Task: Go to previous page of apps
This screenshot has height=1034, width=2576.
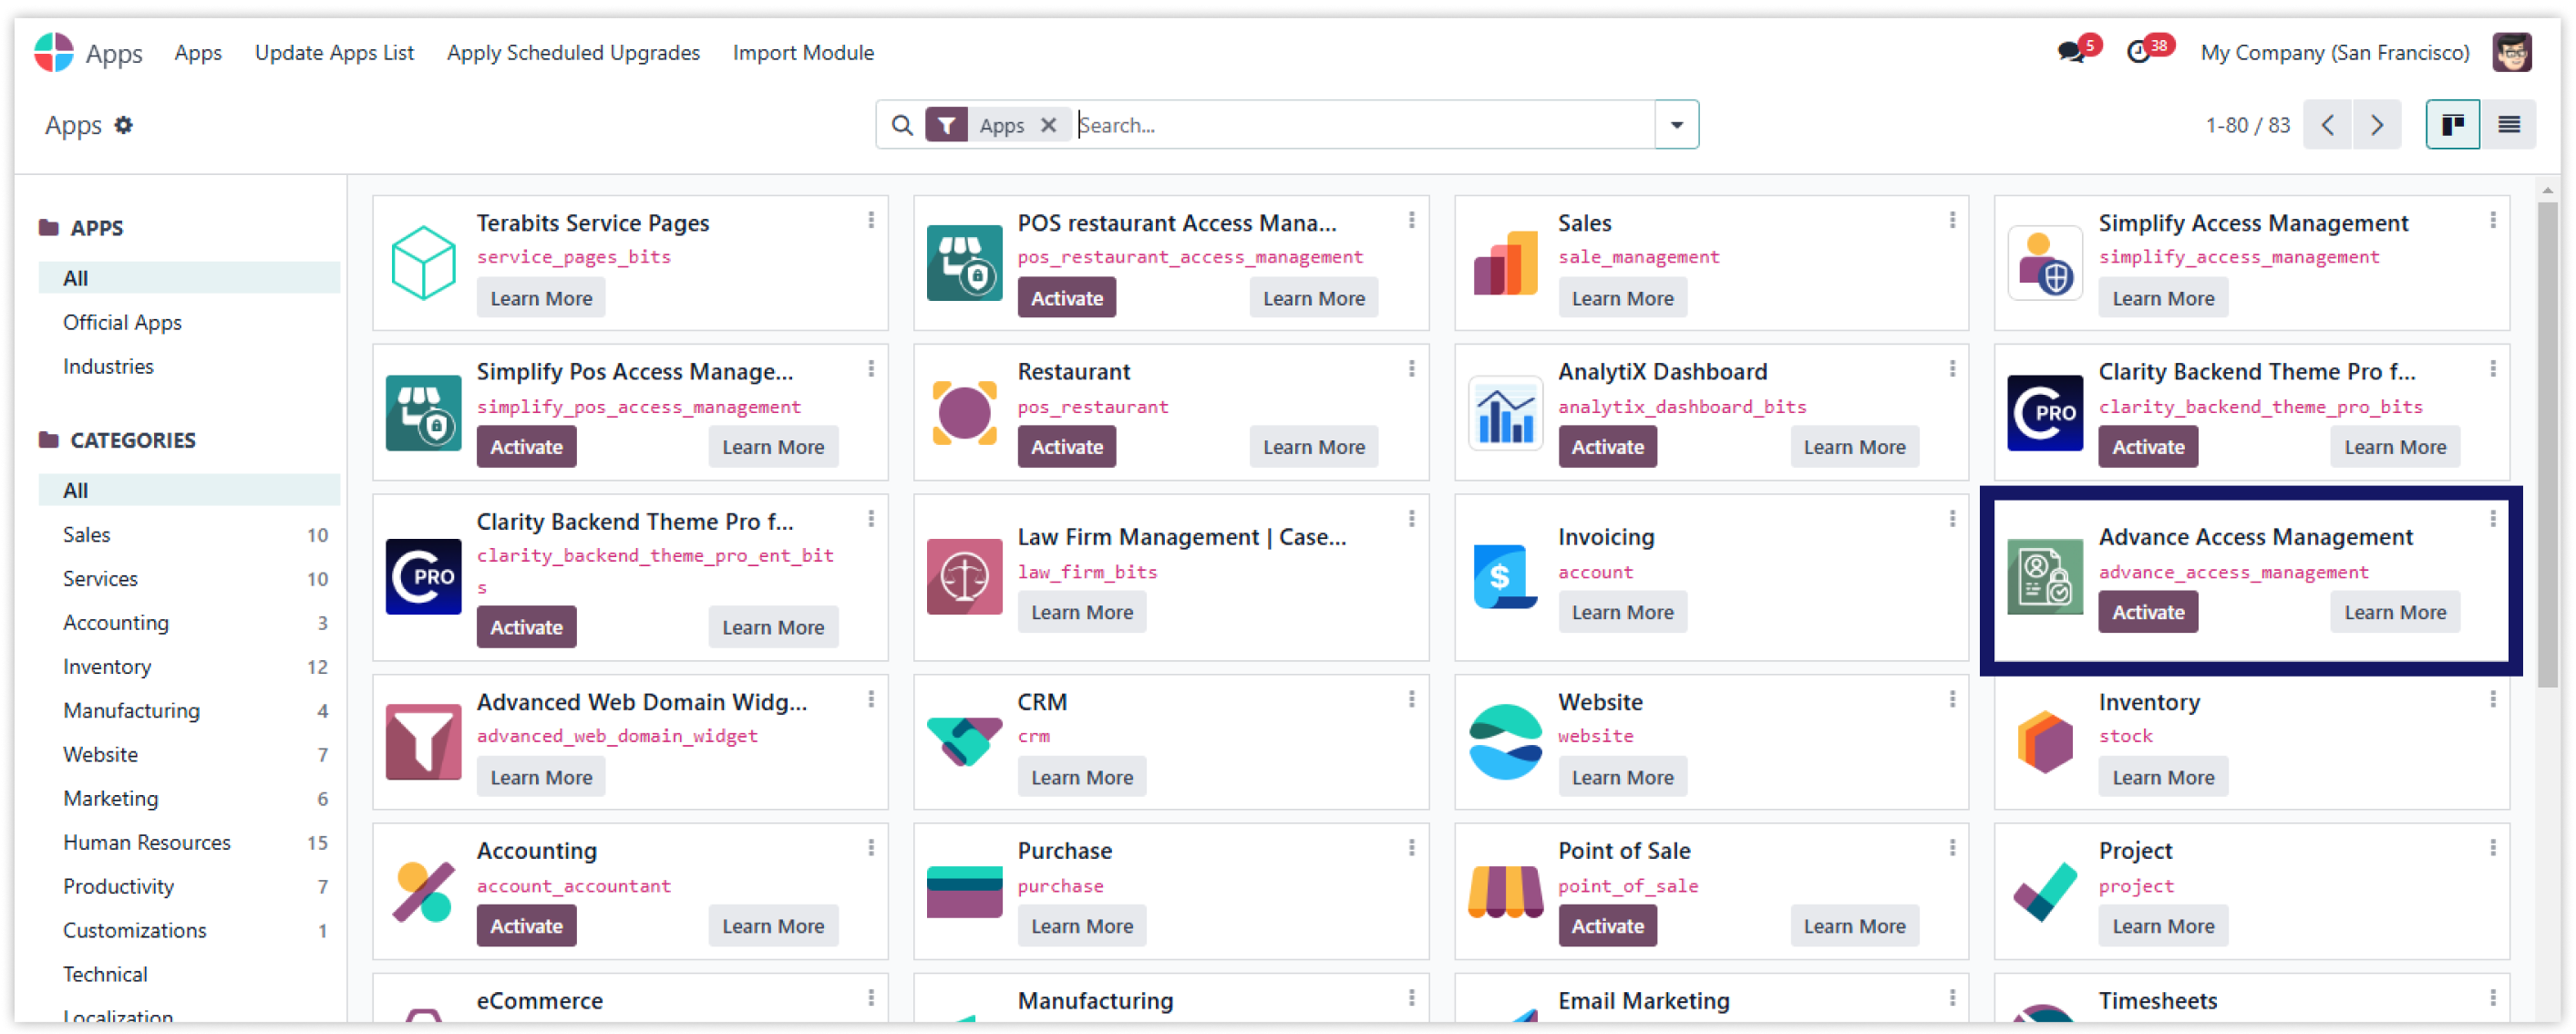Action: coord(2327,125)
